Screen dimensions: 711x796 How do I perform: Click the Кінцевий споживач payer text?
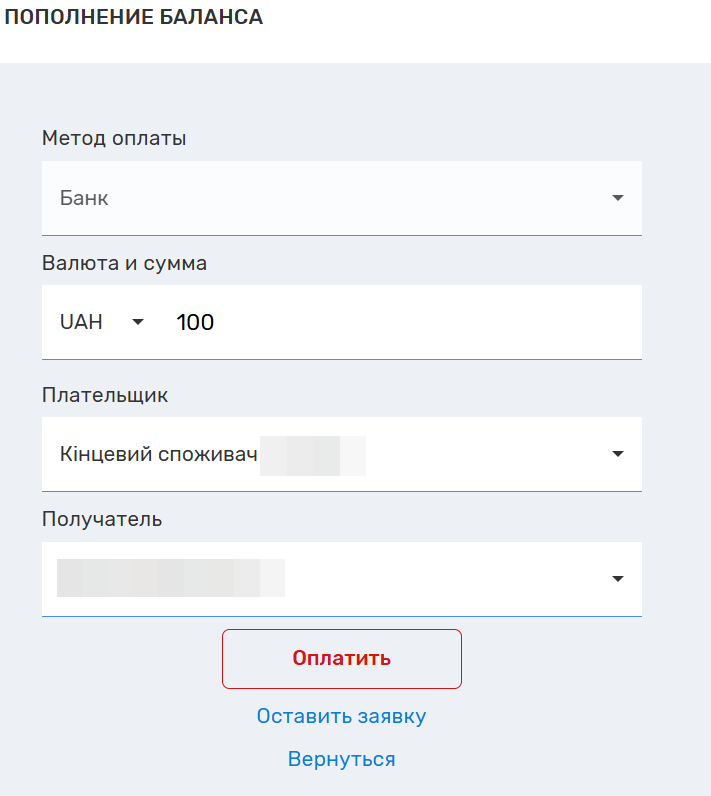click(x=157, y=454)
